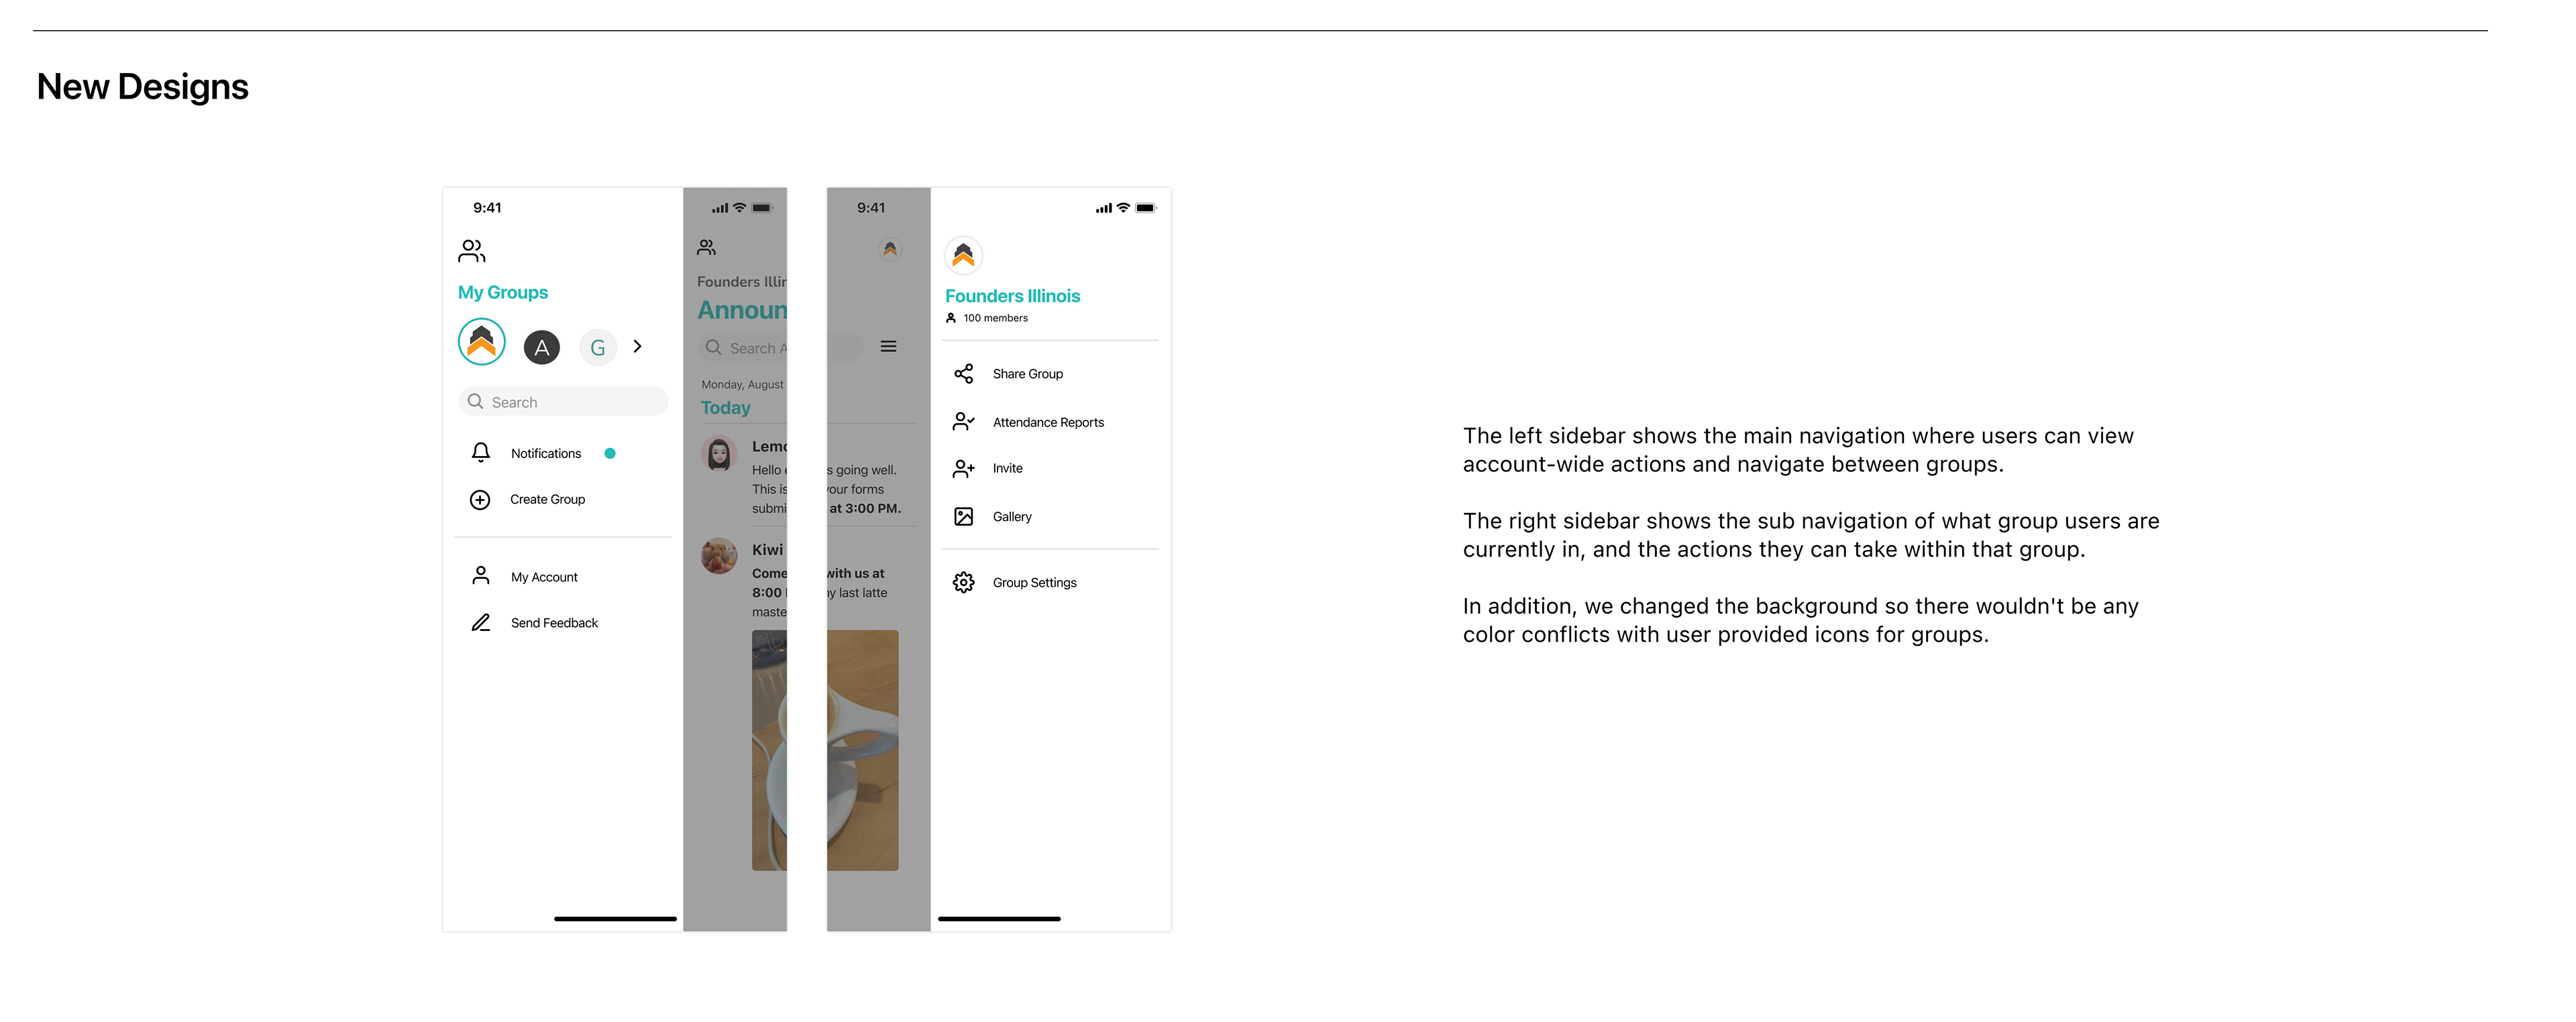The width and height of the screenshot is (2576, 1022).
Task: Click the pencil Send Feedback icon
Action: pyautogui.click(x=481, y=623)
